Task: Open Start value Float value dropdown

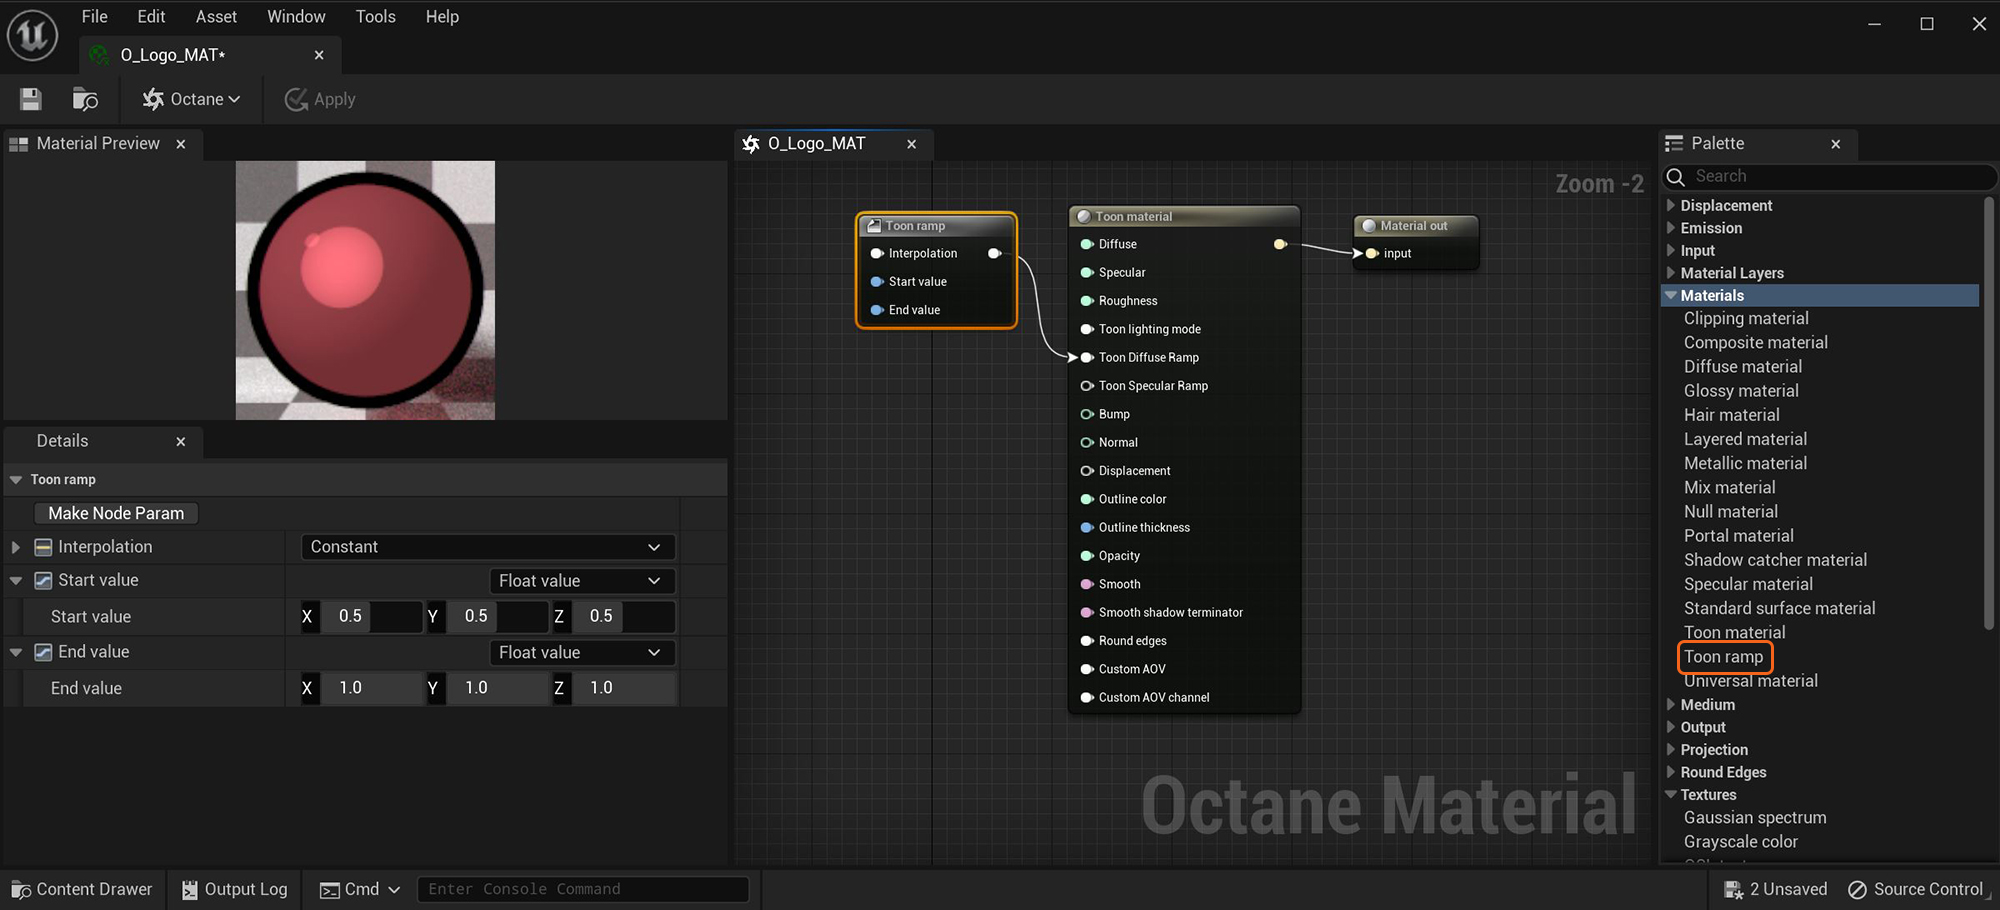Action: tap(581, 581)
